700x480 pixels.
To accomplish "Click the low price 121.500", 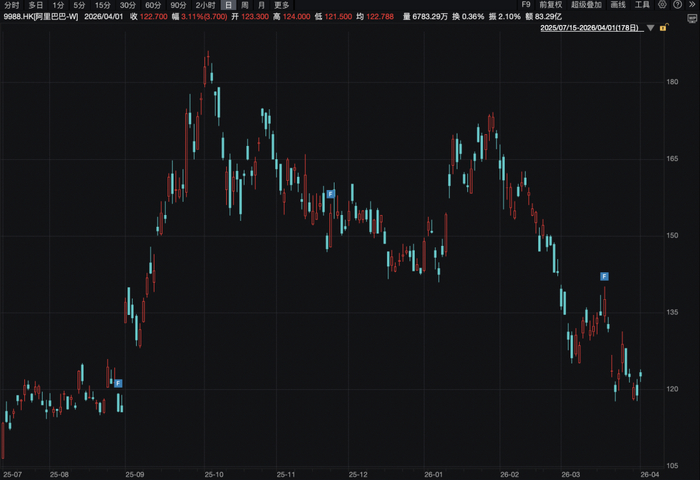I will [x=338, y=17].
